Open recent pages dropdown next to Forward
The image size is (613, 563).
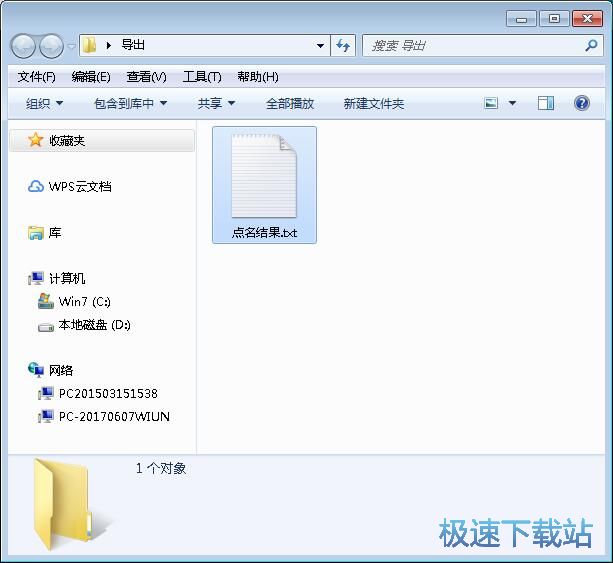point(71,47)
